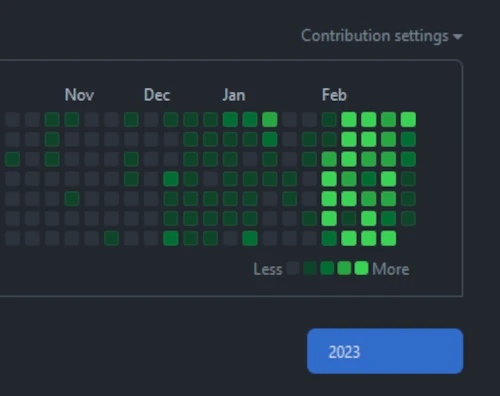Select the only green cell in the leftmost column
The image size is (500, 396).
click(x=13, y=159)
